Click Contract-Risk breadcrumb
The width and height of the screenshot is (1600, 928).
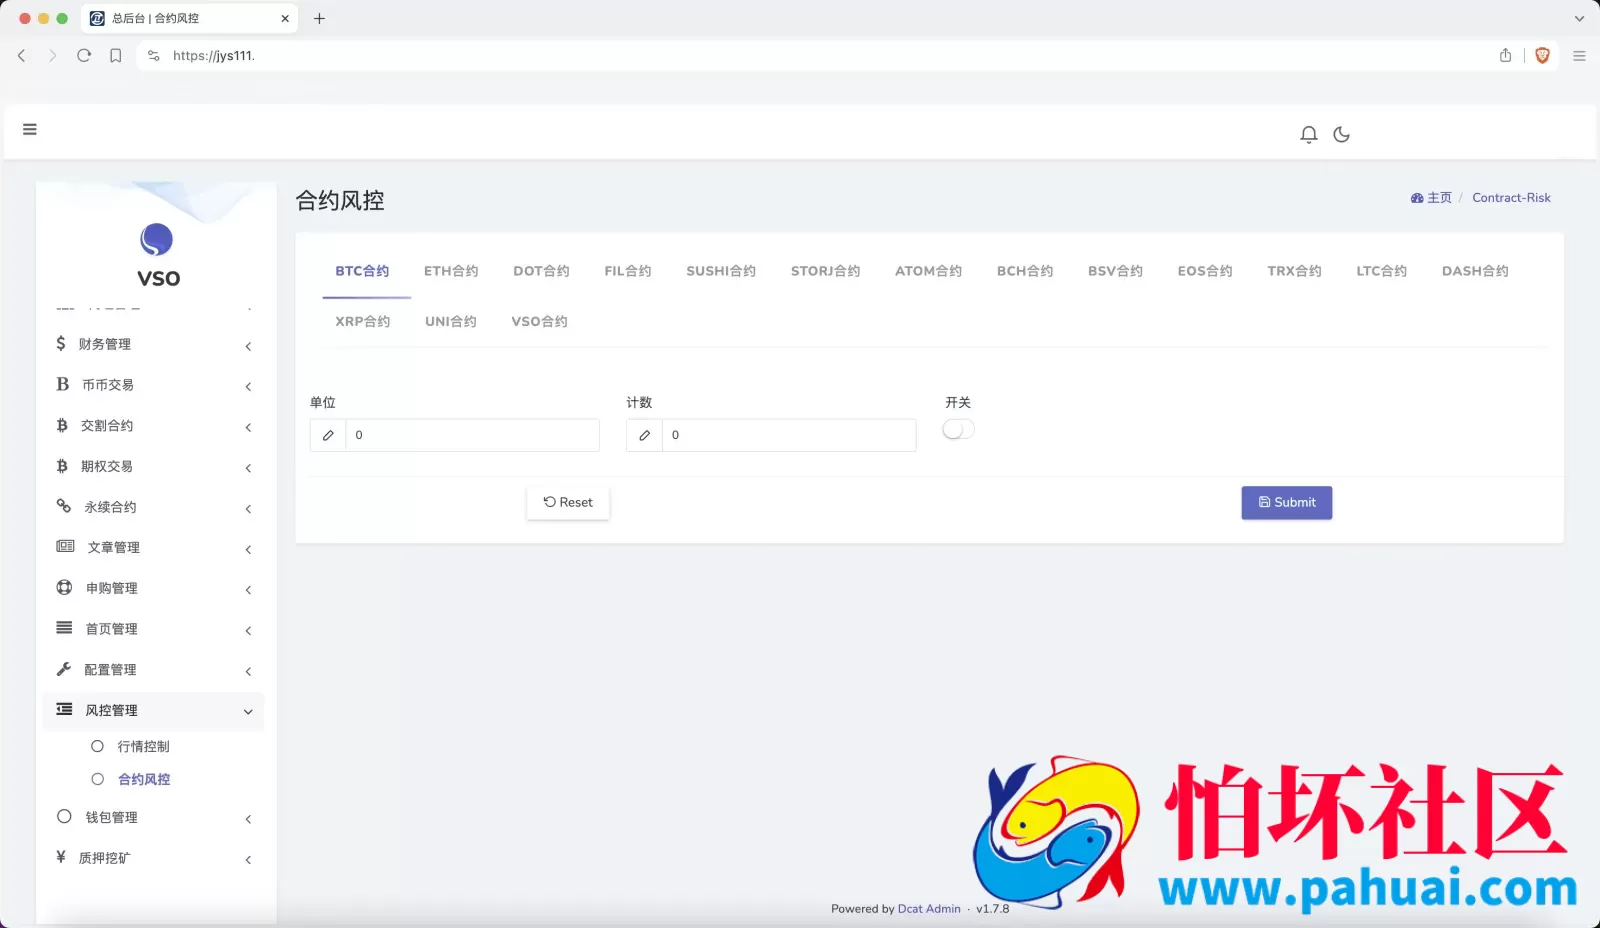[1511, 198]
